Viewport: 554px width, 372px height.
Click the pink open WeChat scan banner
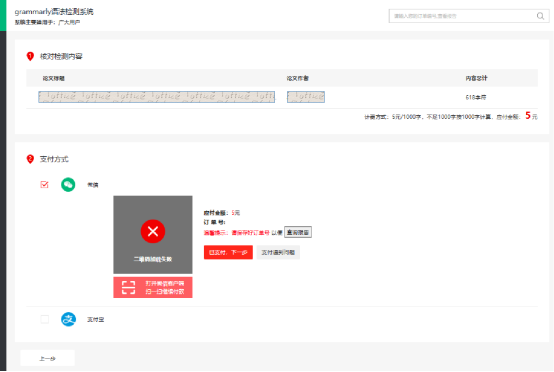pyautogui.click(x=153, y=288)
